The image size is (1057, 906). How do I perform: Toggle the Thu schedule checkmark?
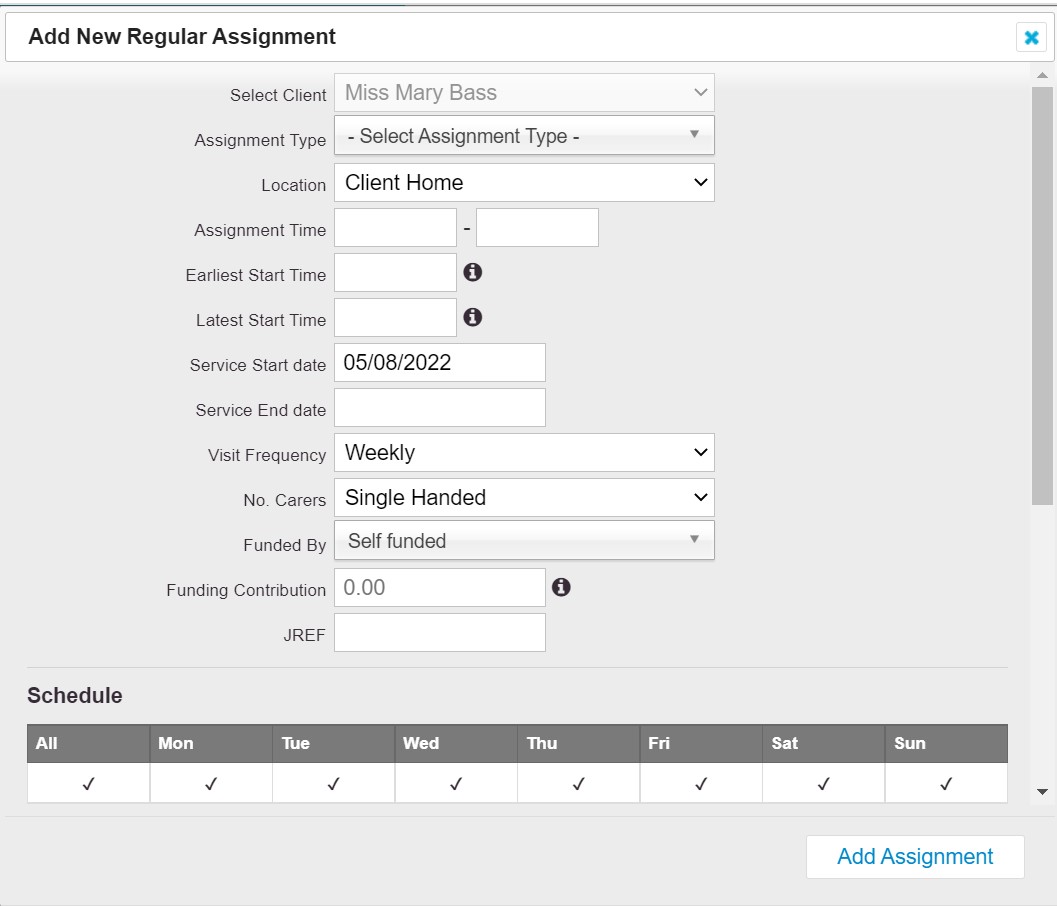578,783
